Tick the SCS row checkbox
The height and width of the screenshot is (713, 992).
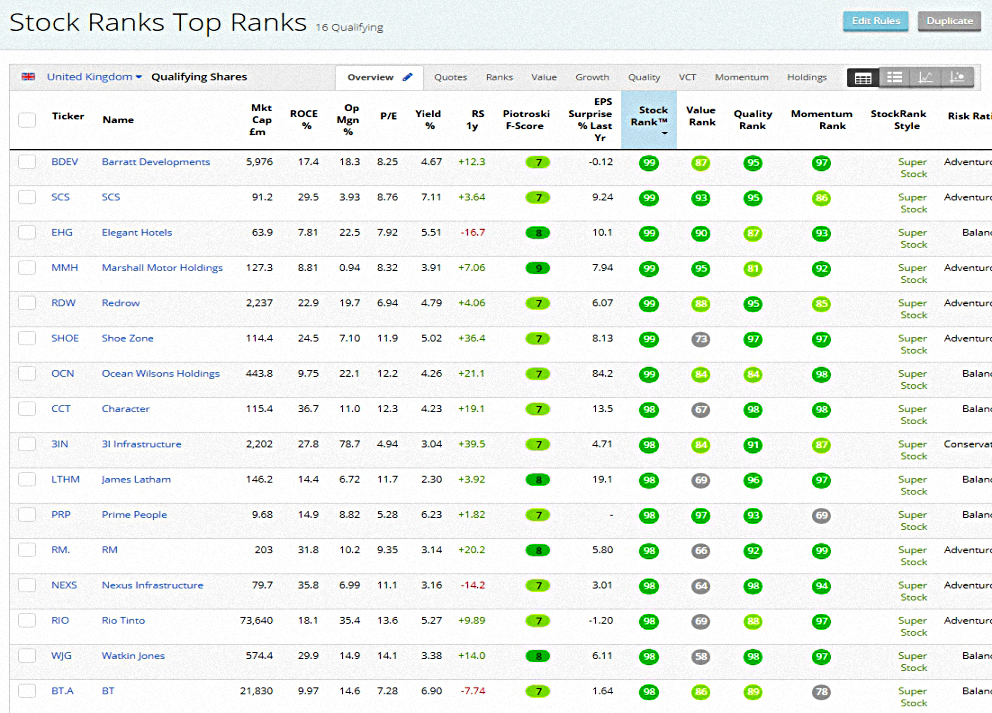(x=27, y=197)
